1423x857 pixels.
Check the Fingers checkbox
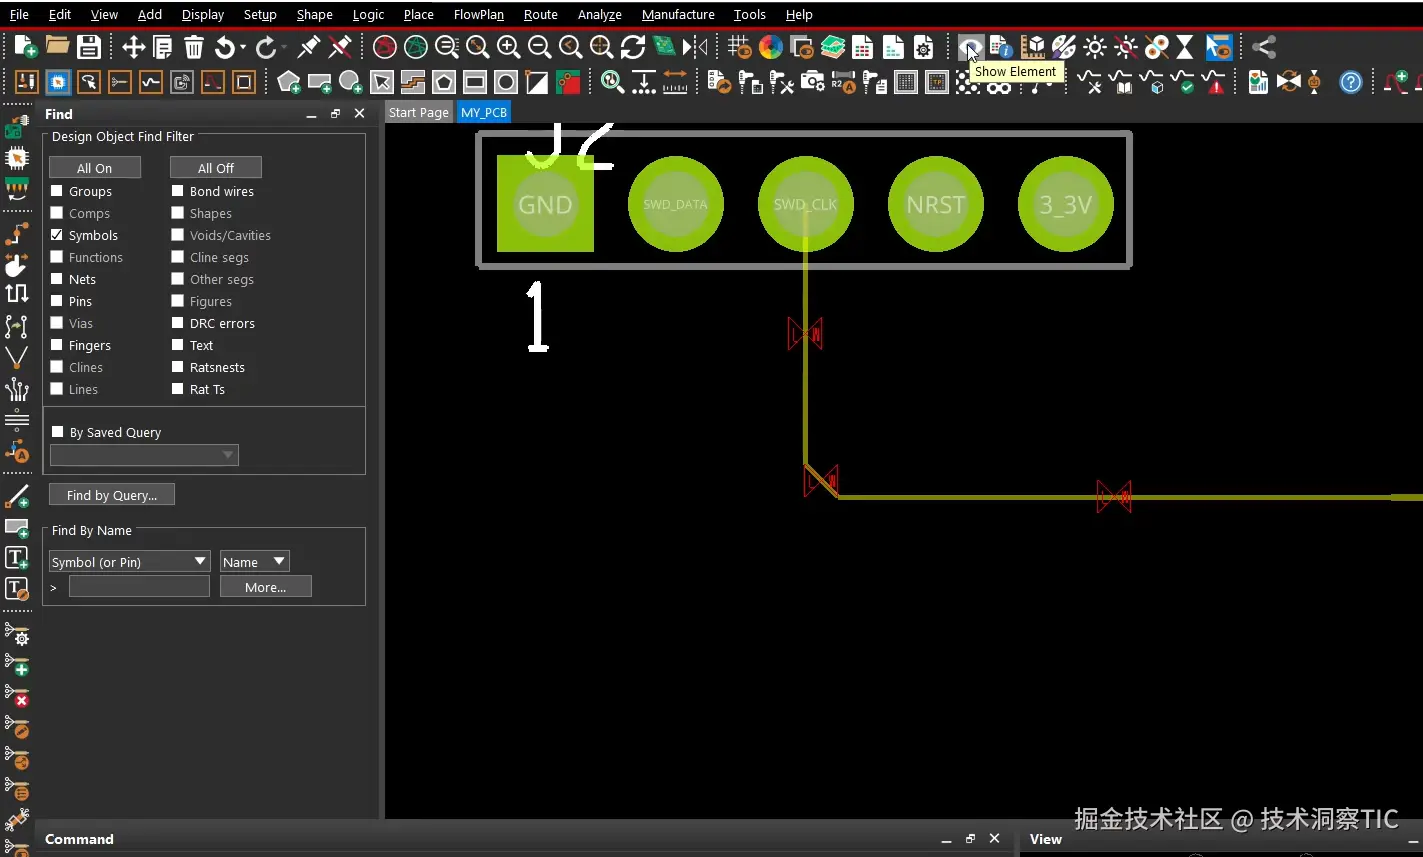[57, 345]
